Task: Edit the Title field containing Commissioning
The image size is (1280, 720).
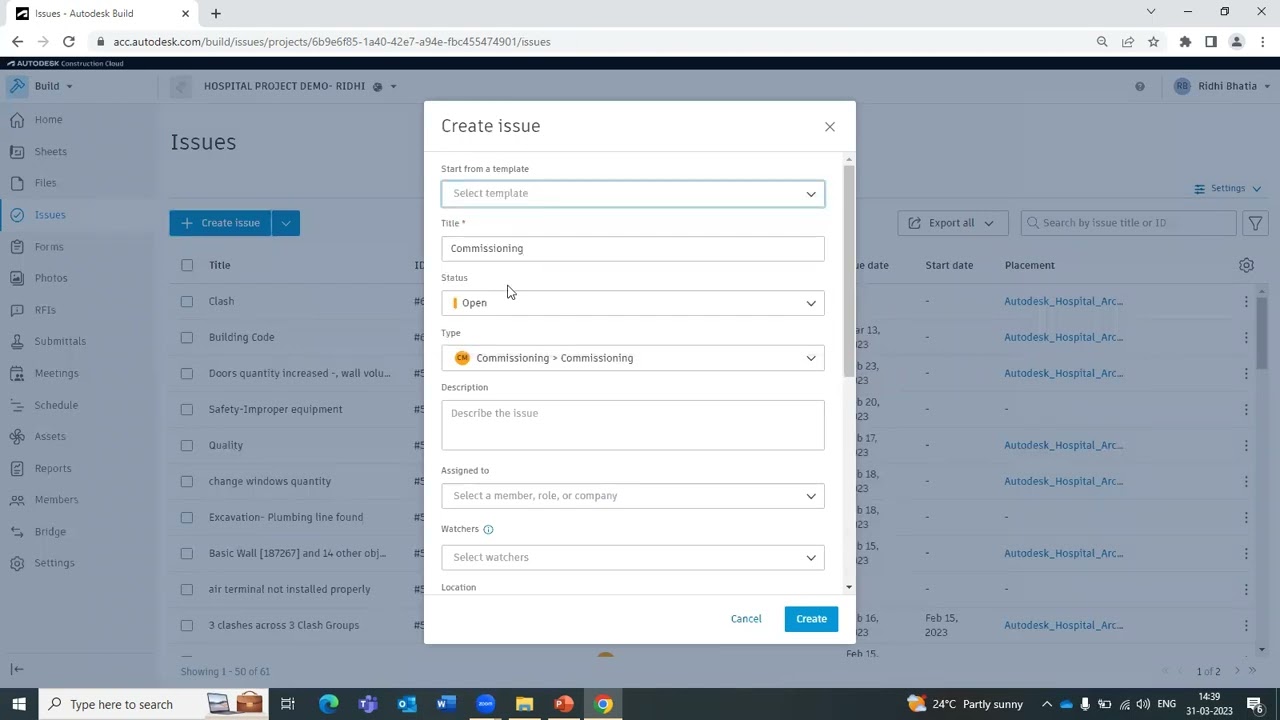Action: pos(633,248)
